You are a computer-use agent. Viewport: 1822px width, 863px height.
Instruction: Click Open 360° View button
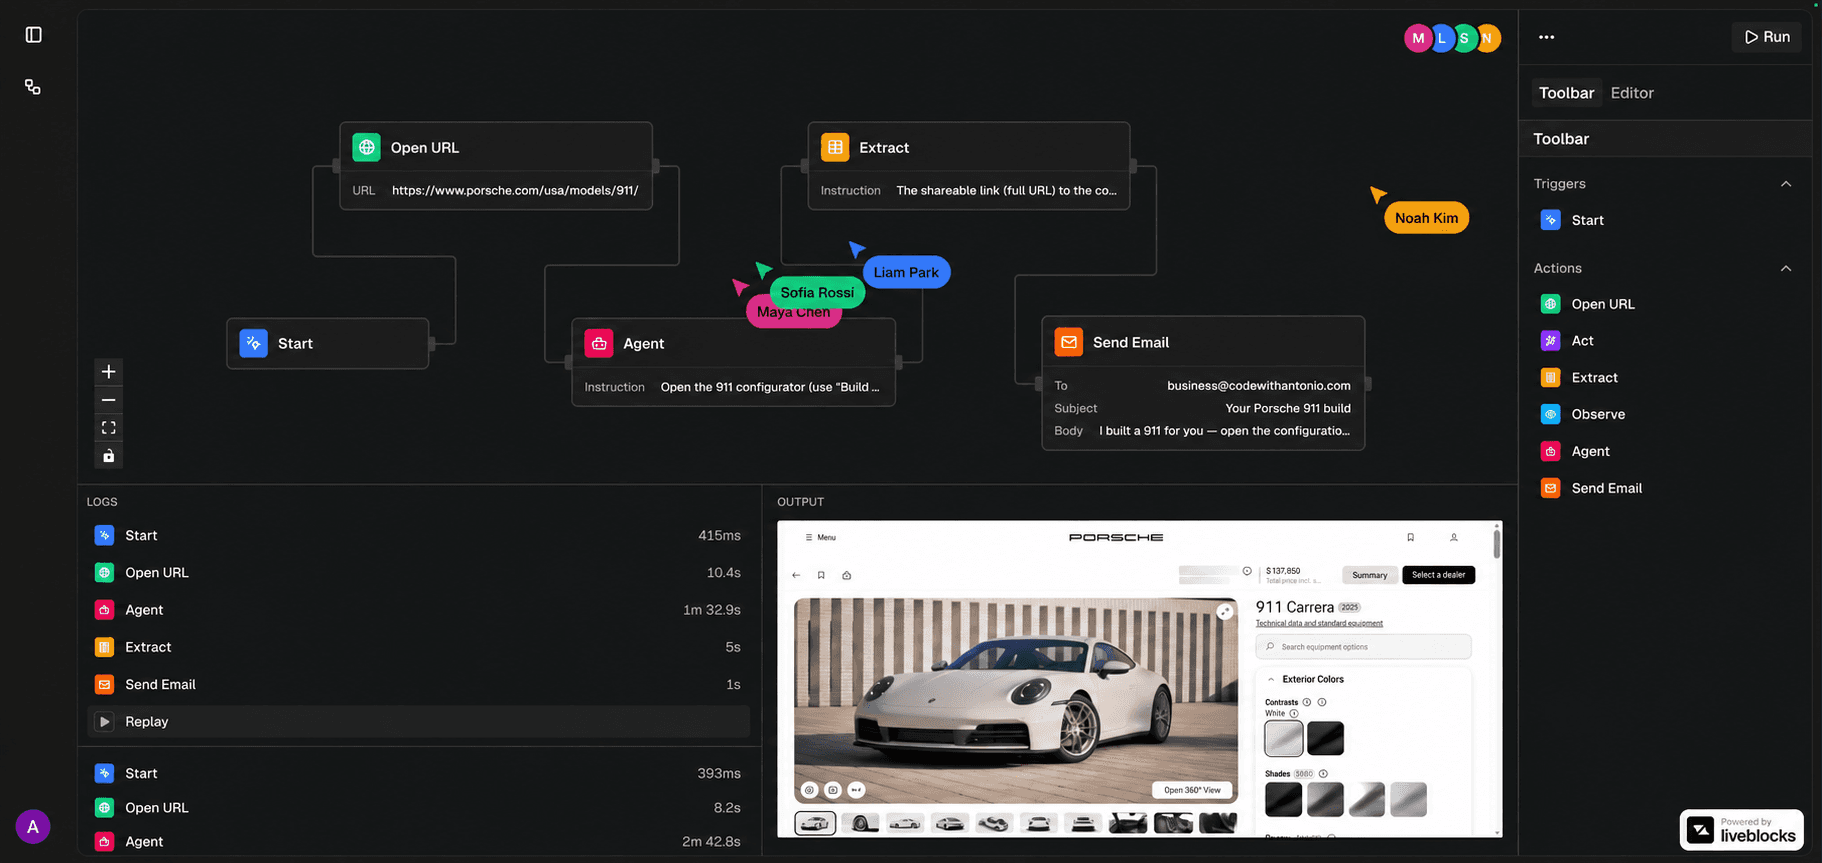tap(1192, 790)
